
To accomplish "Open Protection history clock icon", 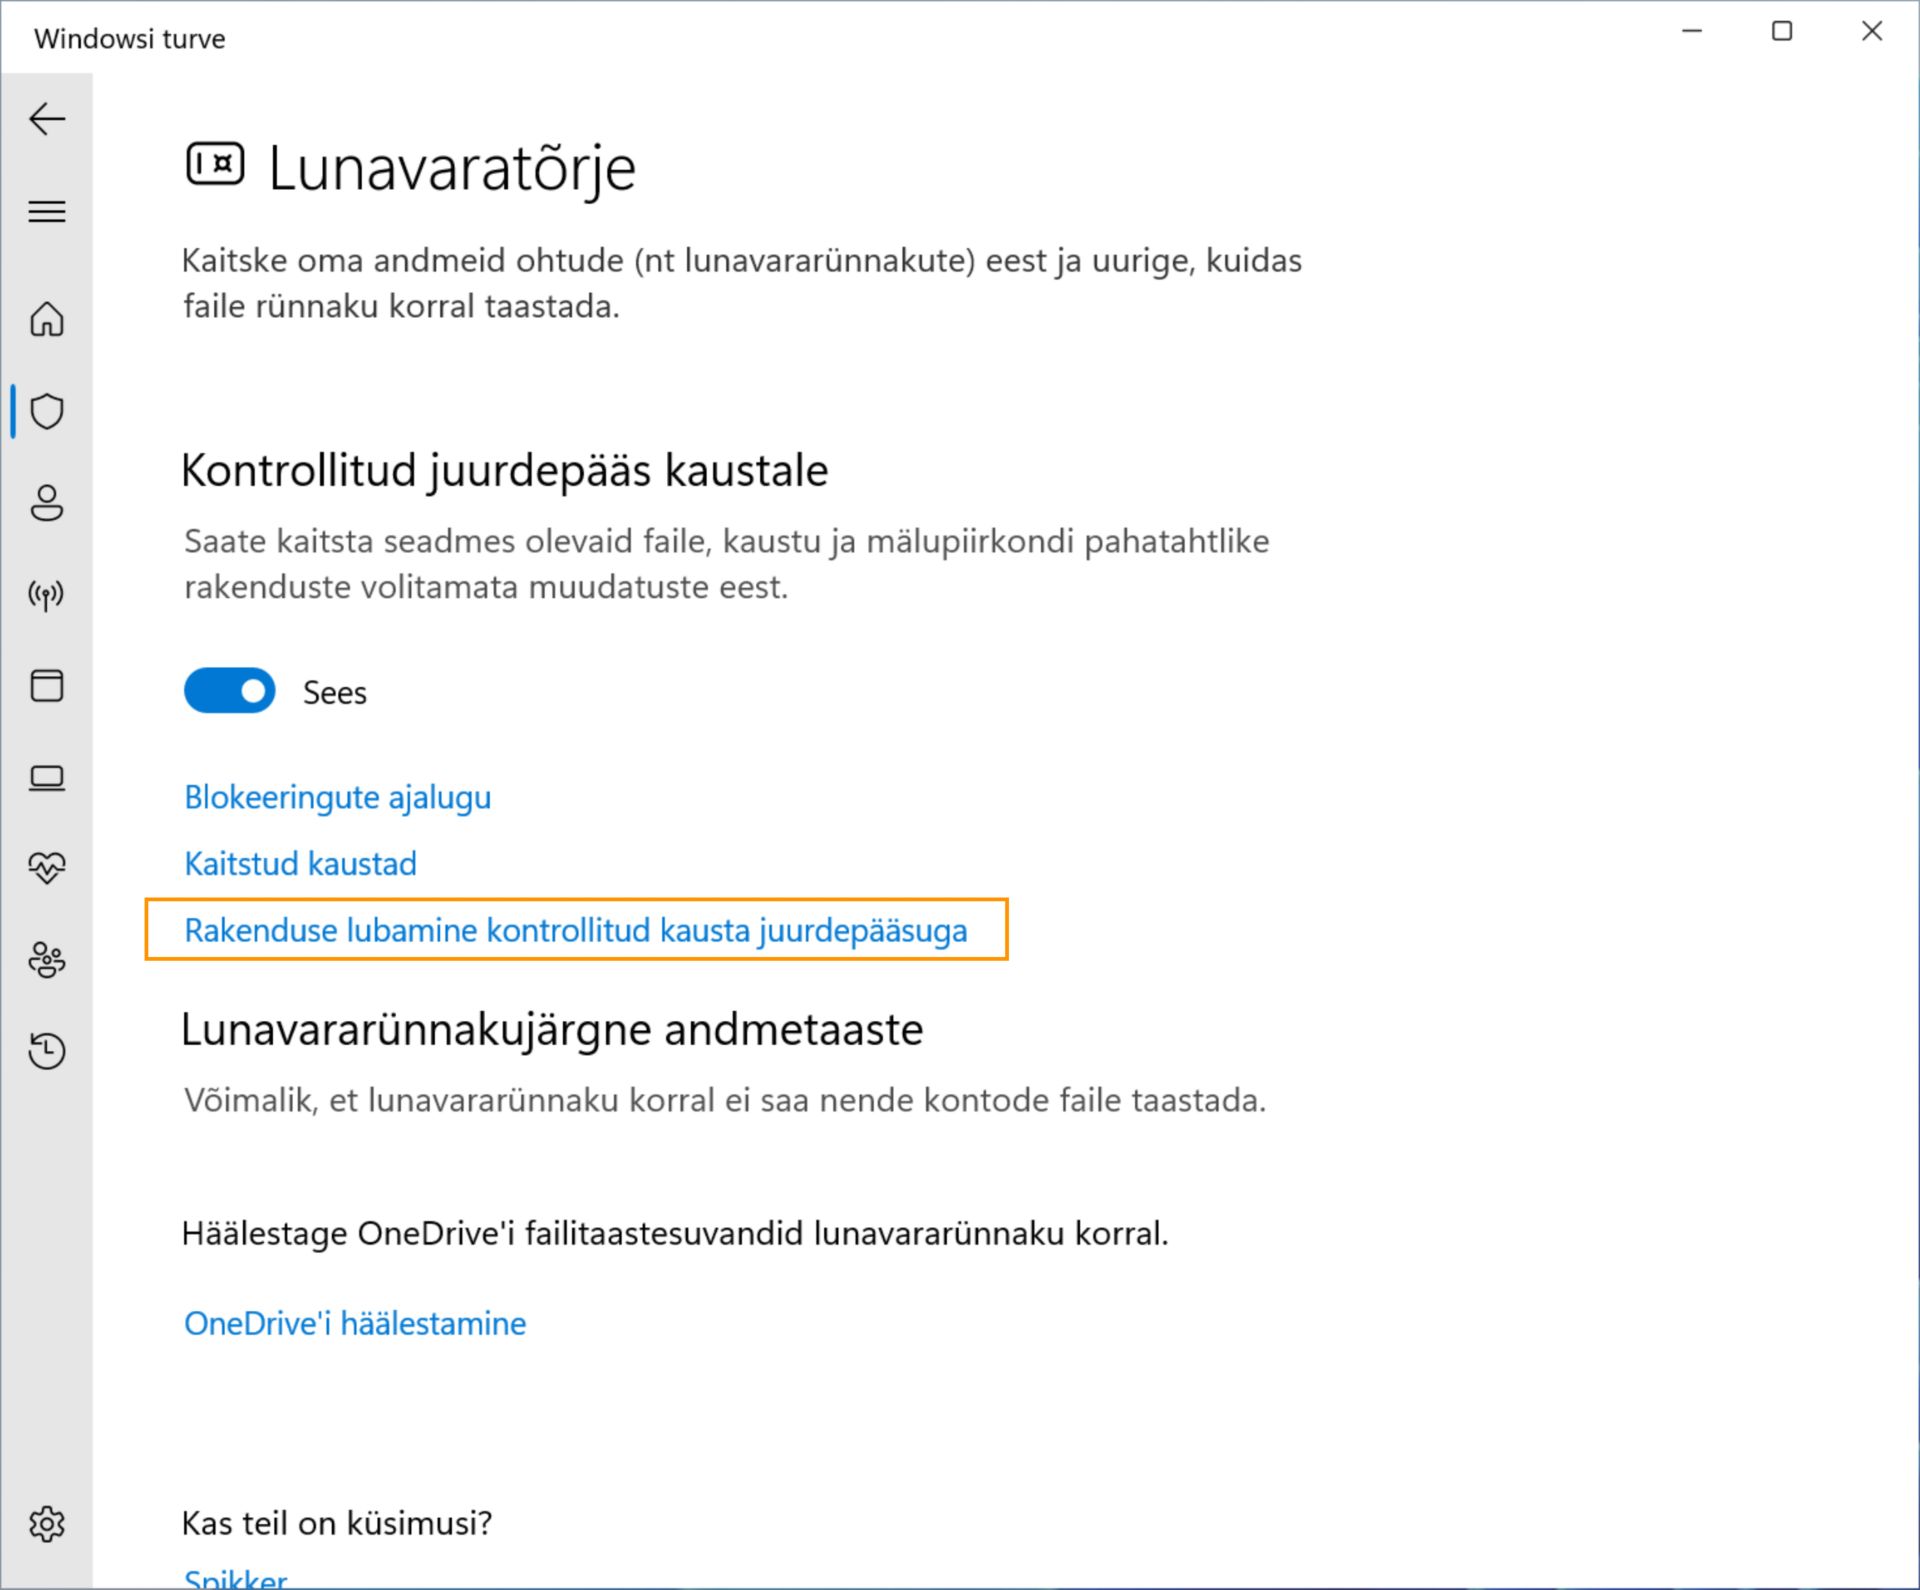I will tap(47, 1051).
